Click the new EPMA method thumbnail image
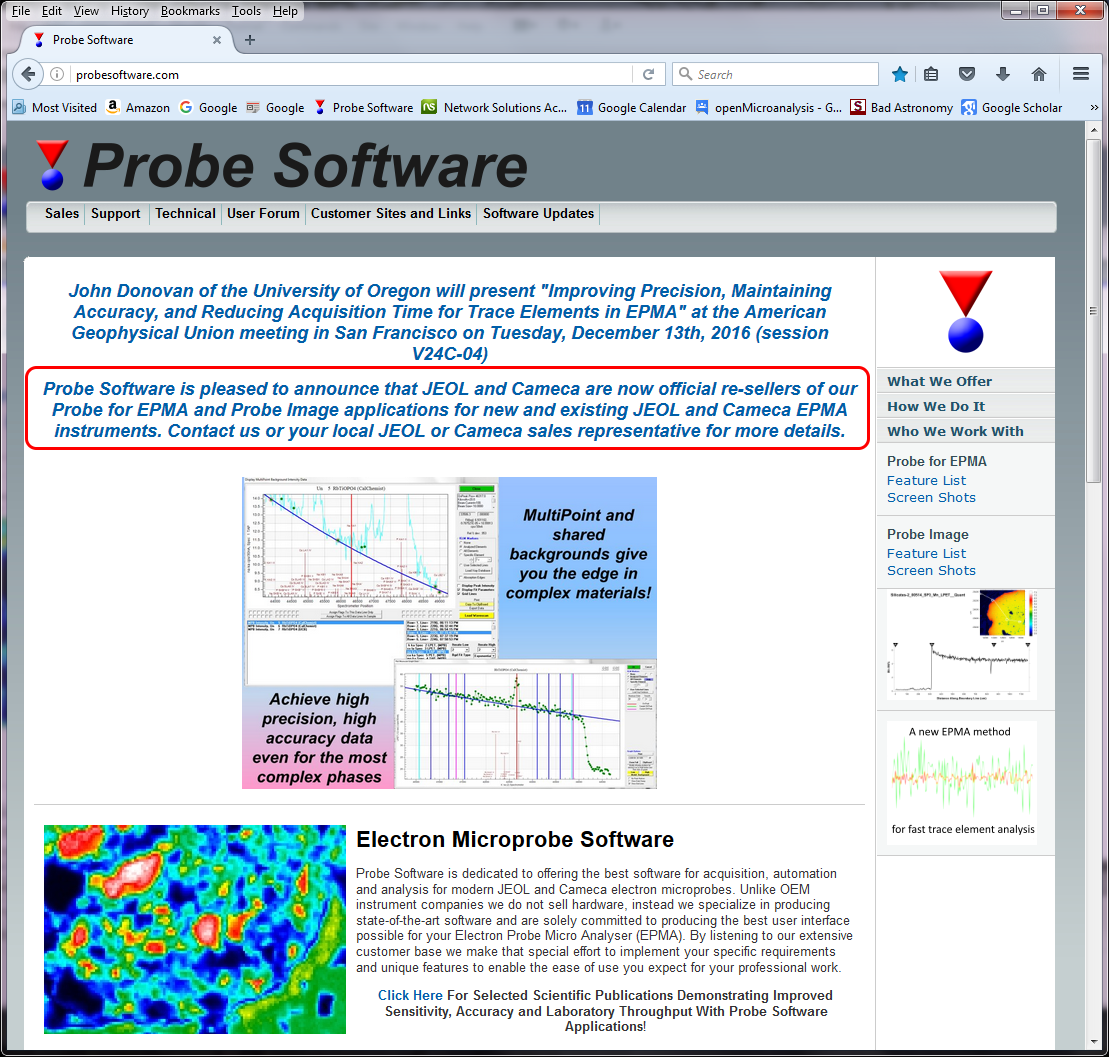Screen dimensions: 1109x1057 pyautogui.click(x=961, y=781)
